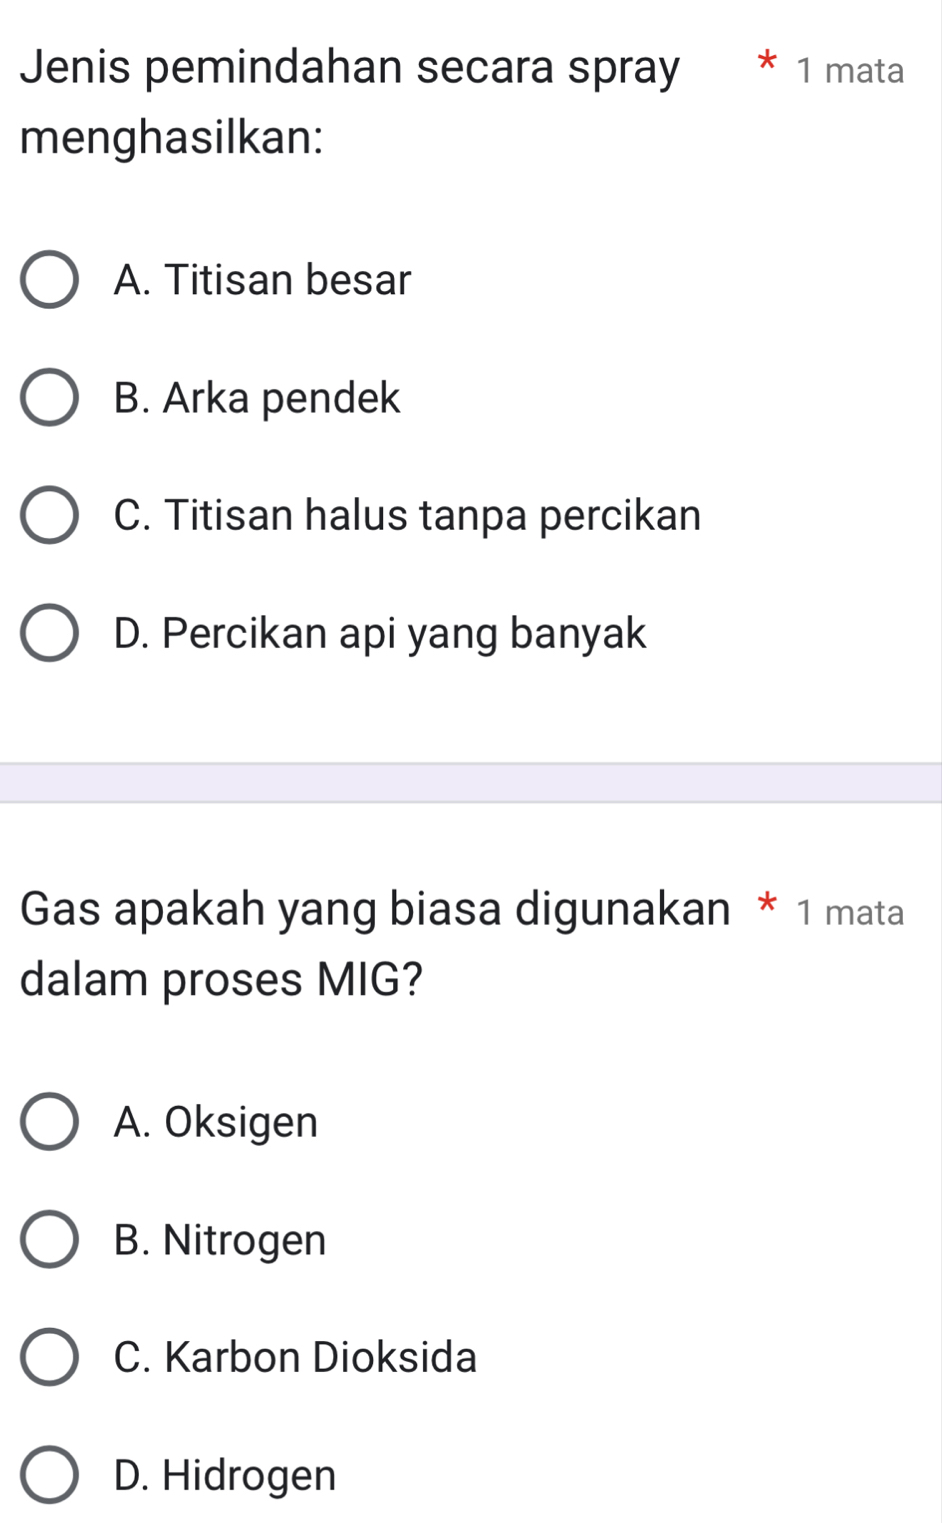
Task: Select the radio circle beside Hidrogen
Action: (x=49, y=1475)
